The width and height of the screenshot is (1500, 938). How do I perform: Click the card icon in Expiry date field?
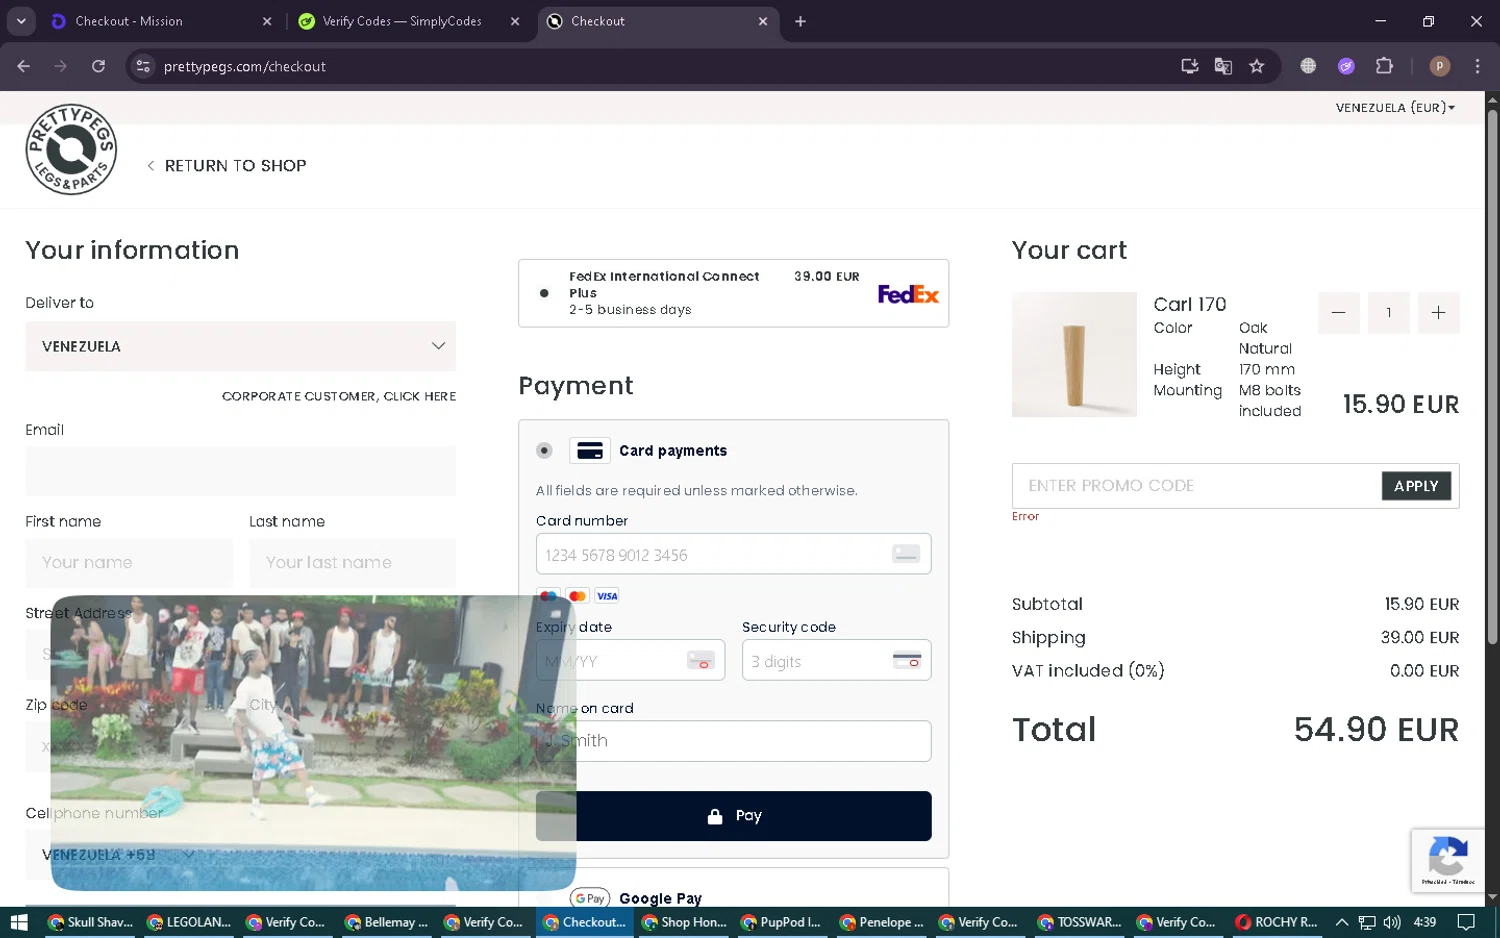pos(701,661)
